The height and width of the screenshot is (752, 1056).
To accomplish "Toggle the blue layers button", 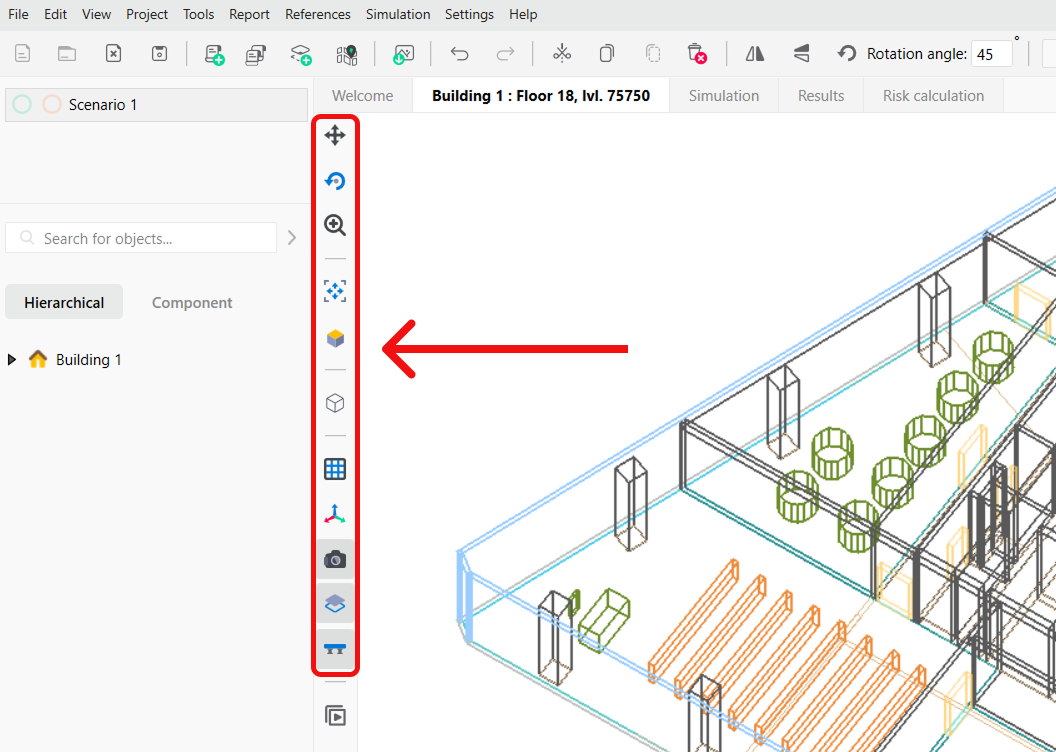I will [335, 604].
